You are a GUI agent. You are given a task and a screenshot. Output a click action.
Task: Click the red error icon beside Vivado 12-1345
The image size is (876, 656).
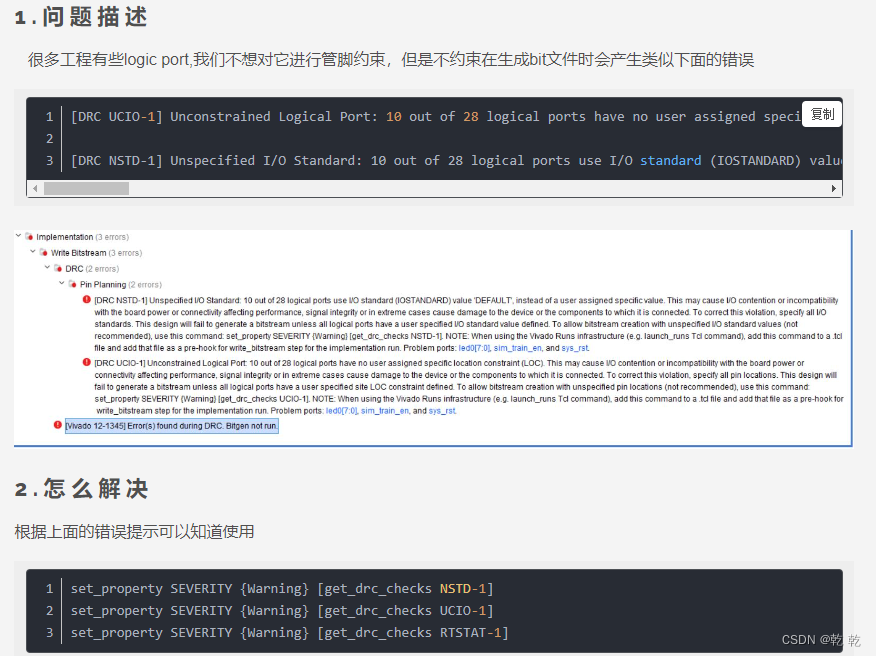click(x=58, y=425)
